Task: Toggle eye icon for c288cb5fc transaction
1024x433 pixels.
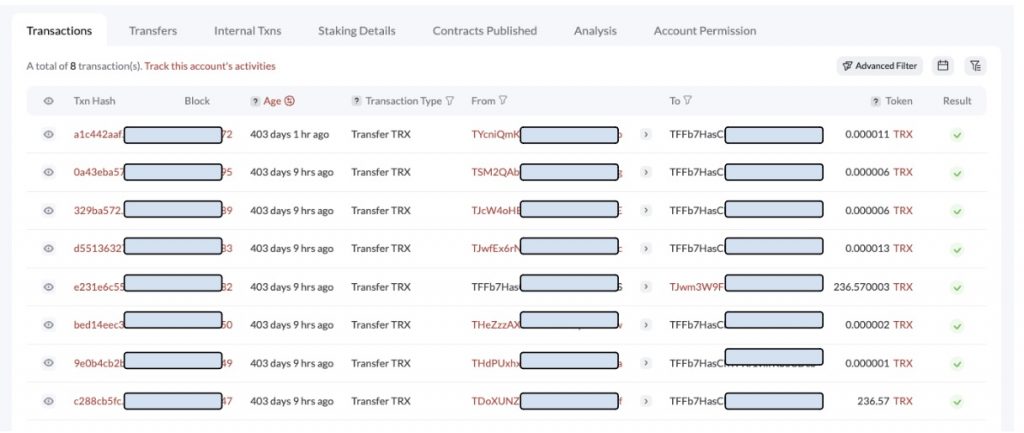Action: [x=48, y=402]
